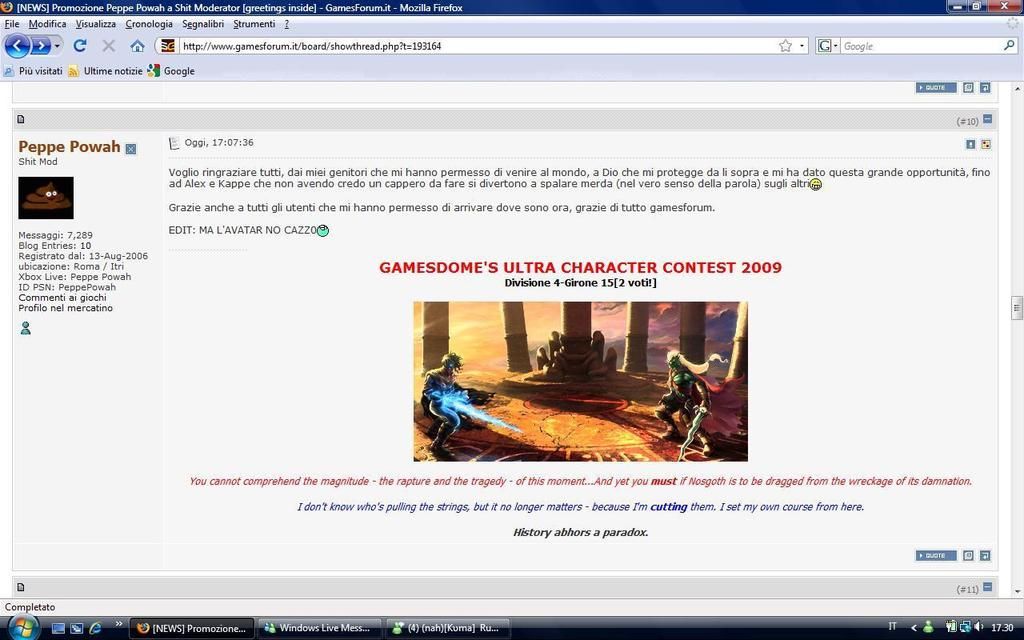Image resolution: width=1024 pixels, height=640 pixels.
Task: Click the page scrollbar thumb
Action: click(1017, 307)
